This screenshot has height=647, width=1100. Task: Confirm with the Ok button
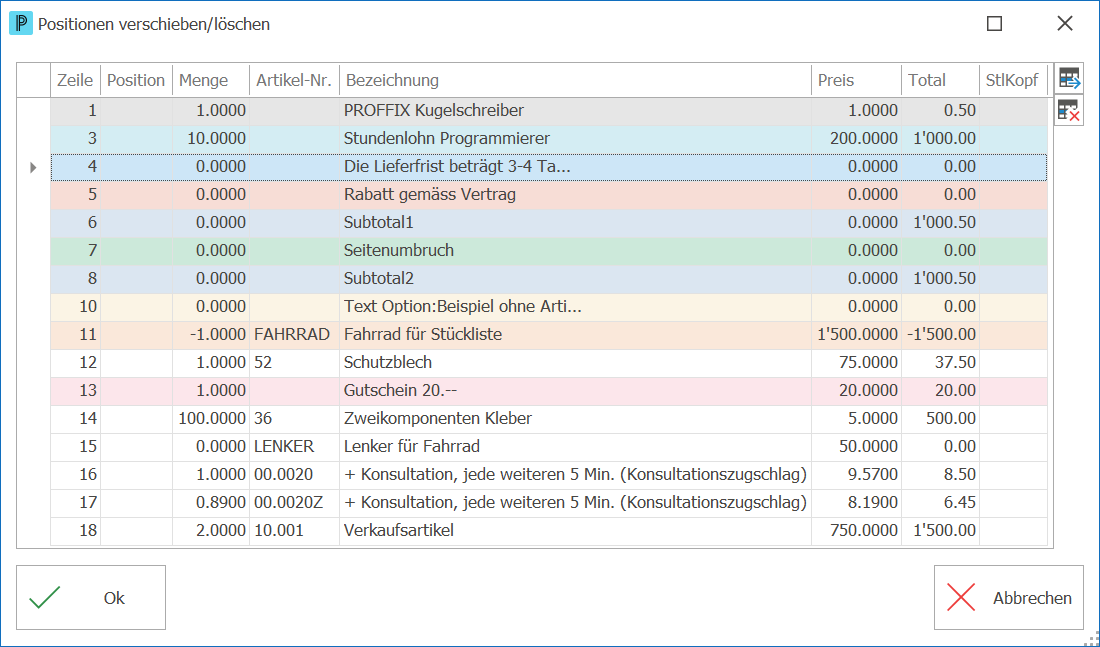click(91, 598)
